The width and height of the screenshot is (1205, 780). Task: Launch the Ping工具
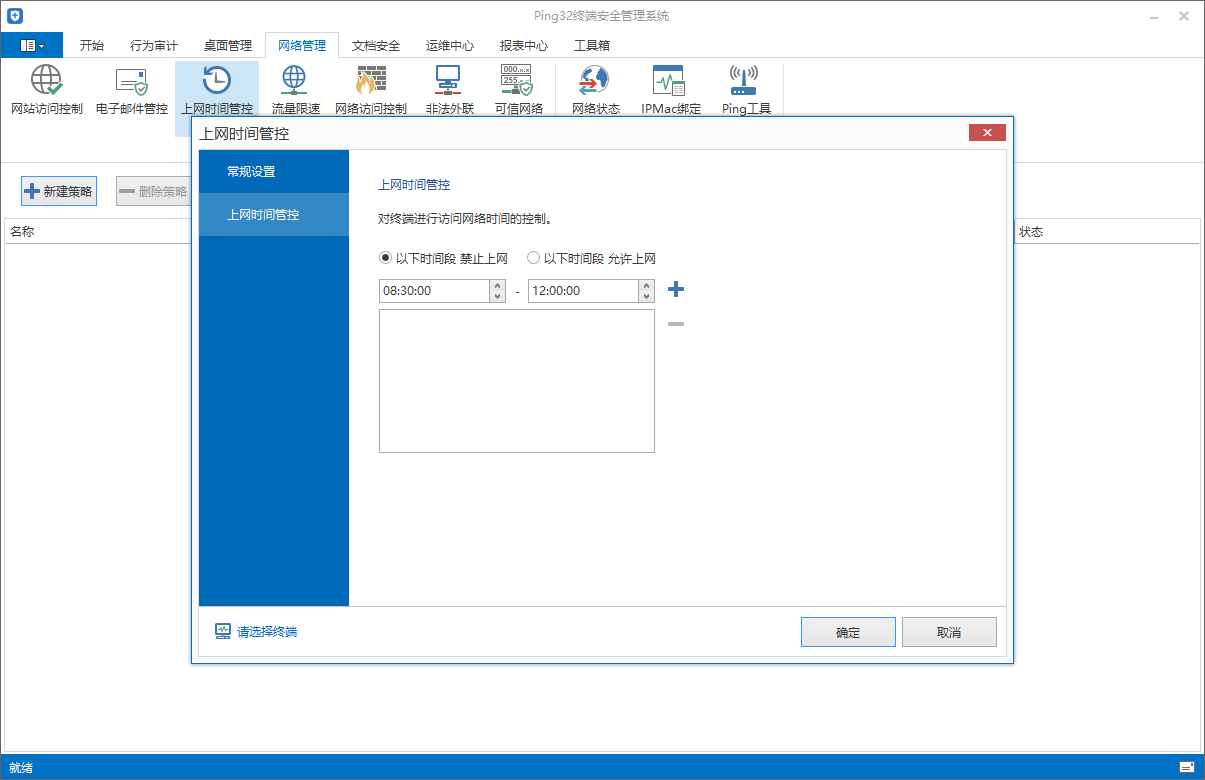pos(746,90)
